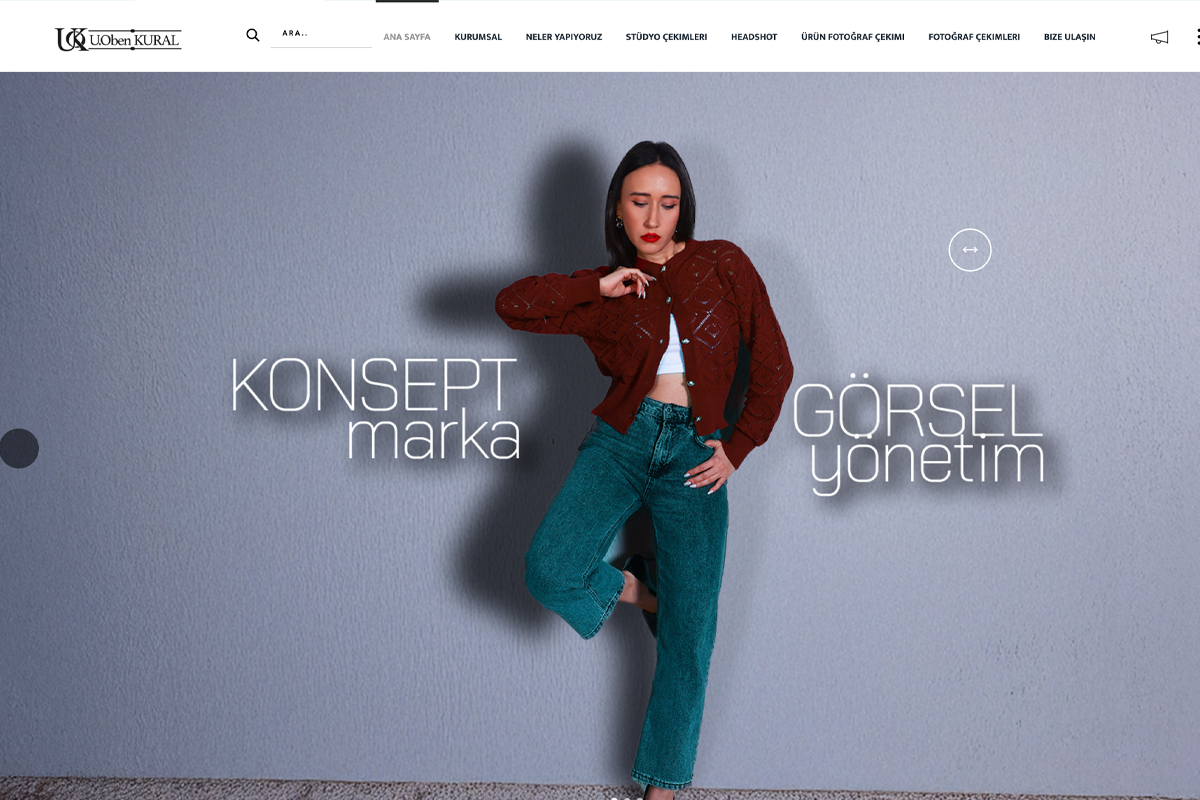The image size is (1200, 800).
Task: Open the megaphone announcements icon
Action: (x=1159, y=37)
